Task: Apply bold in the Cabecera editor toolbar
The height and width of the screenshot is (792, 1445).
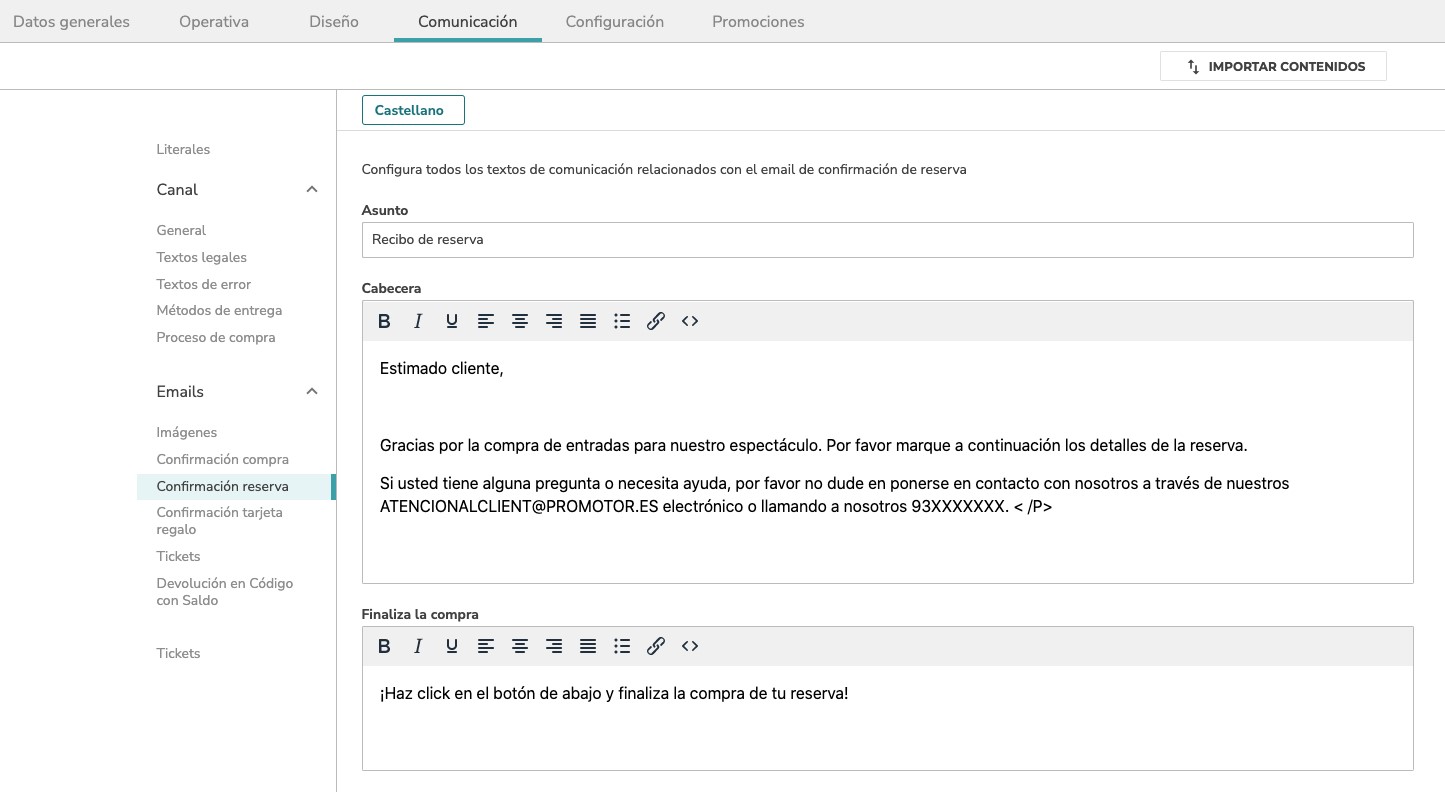Action: (384, 321)
